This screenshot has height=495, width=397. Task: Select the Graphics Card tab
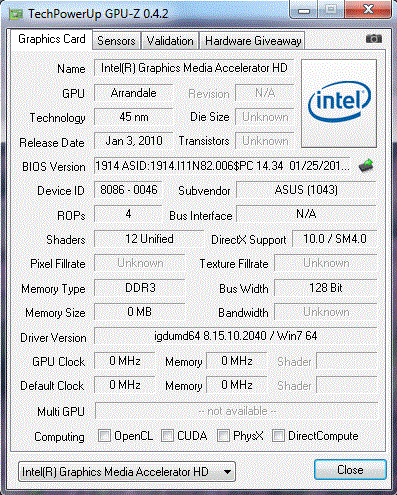[52, 39]
